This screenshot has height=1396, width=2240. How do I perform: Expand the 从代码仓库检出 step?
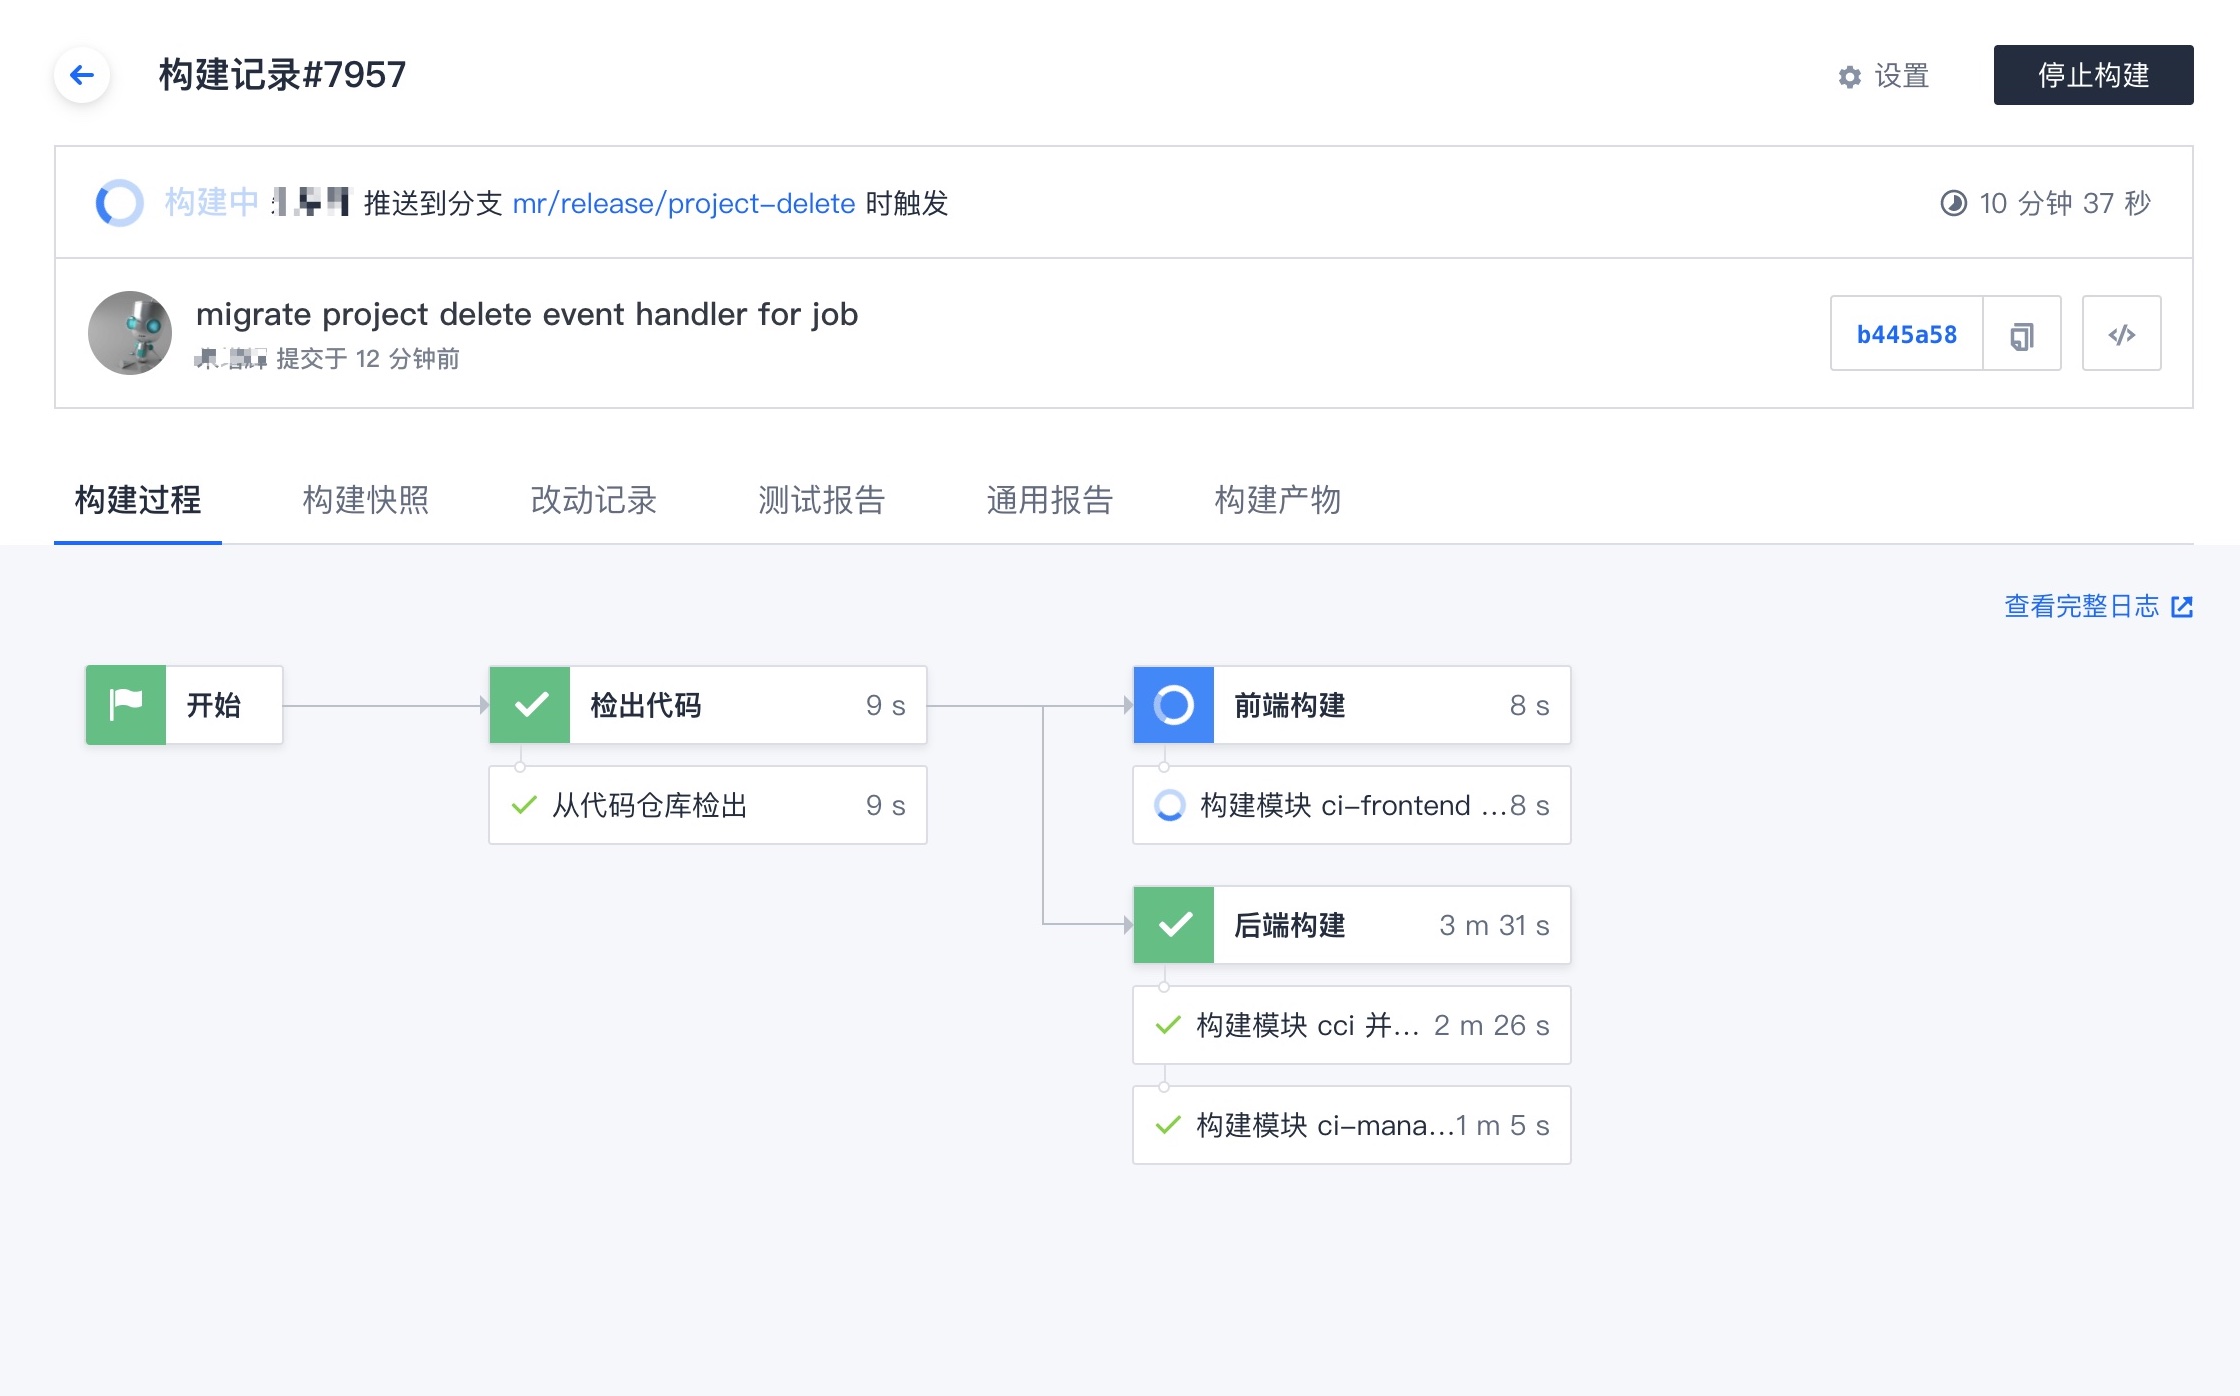click(707, 805)
